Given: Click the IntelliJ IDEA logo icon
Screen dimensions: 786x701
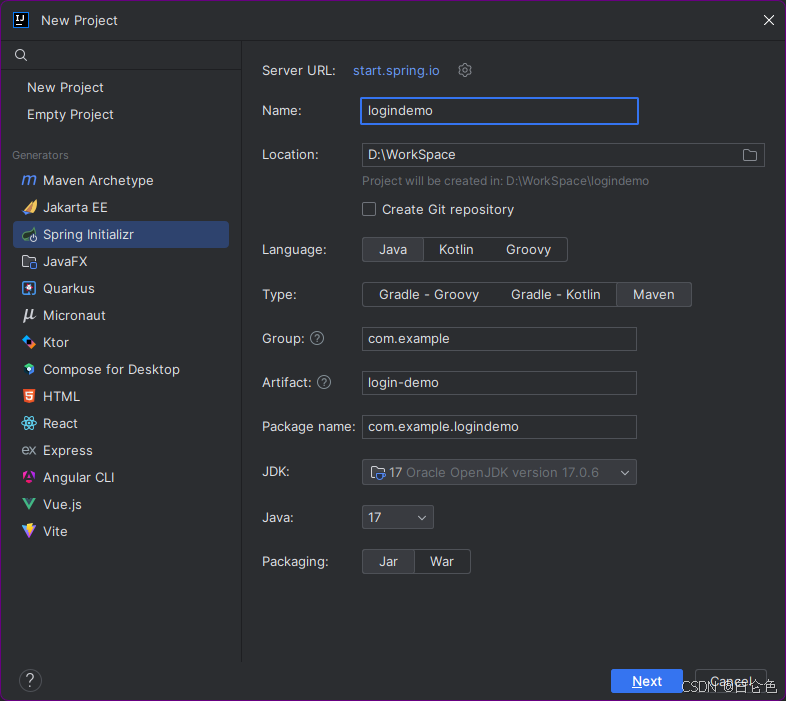Looking at the screenshot, I should 21,20.
